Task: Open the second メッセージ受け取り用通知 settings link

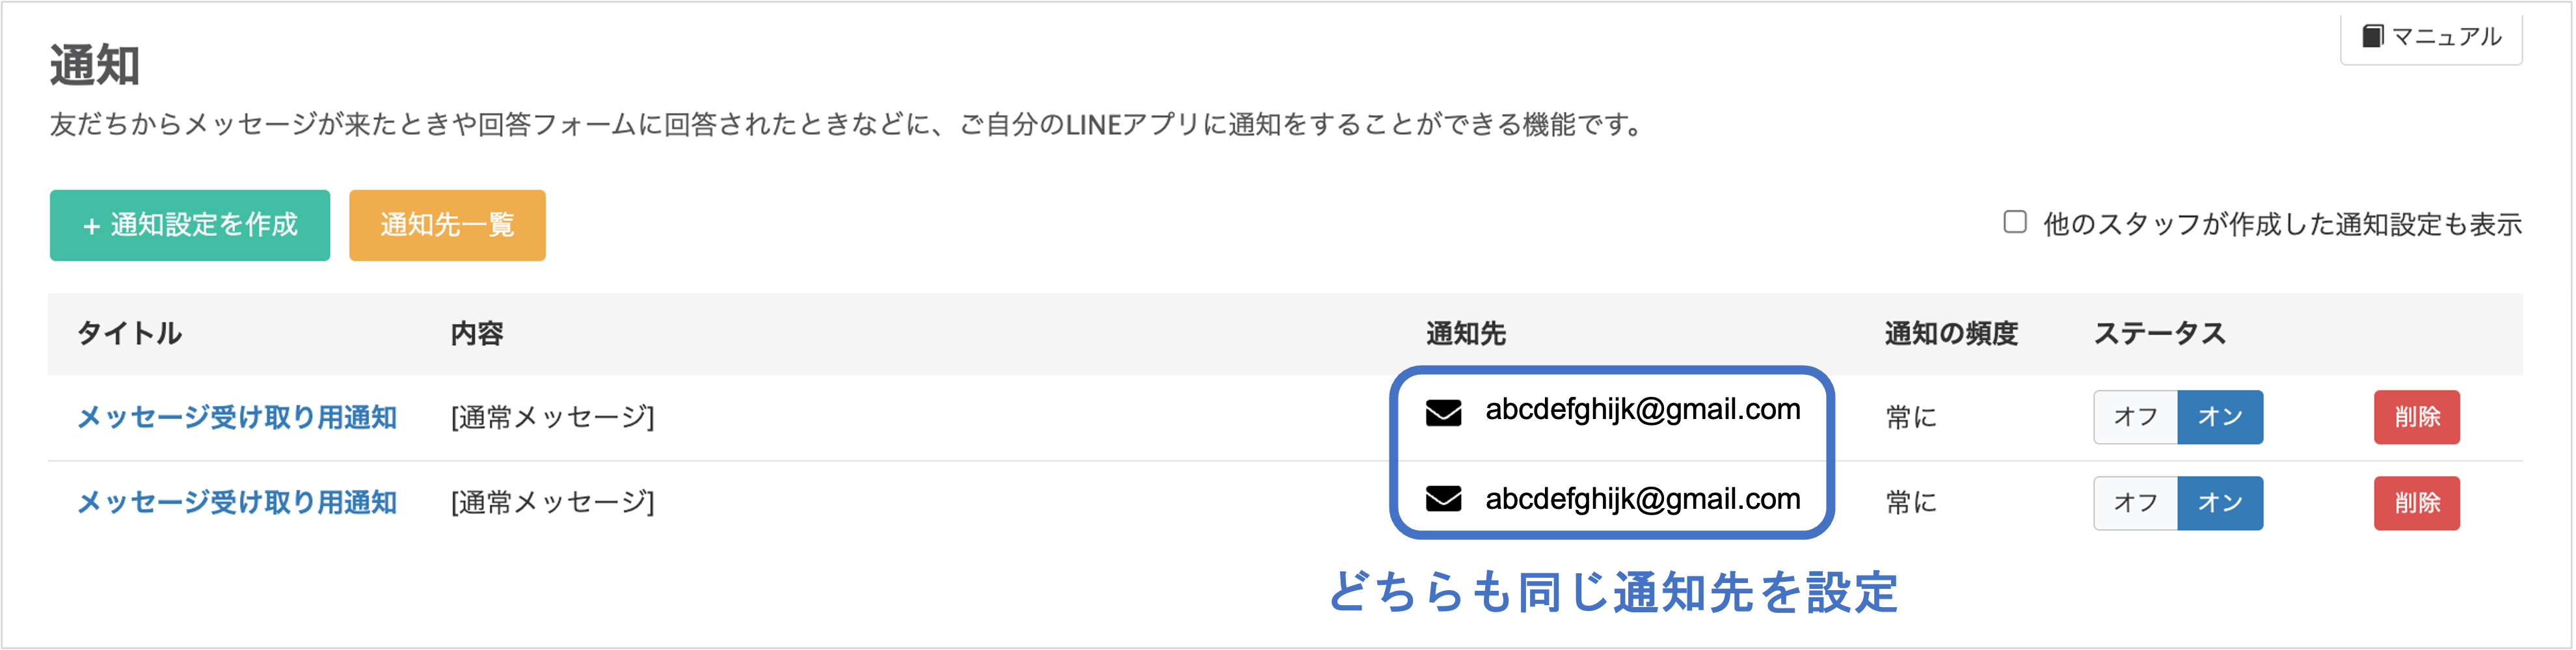Action: coord(237,503)
